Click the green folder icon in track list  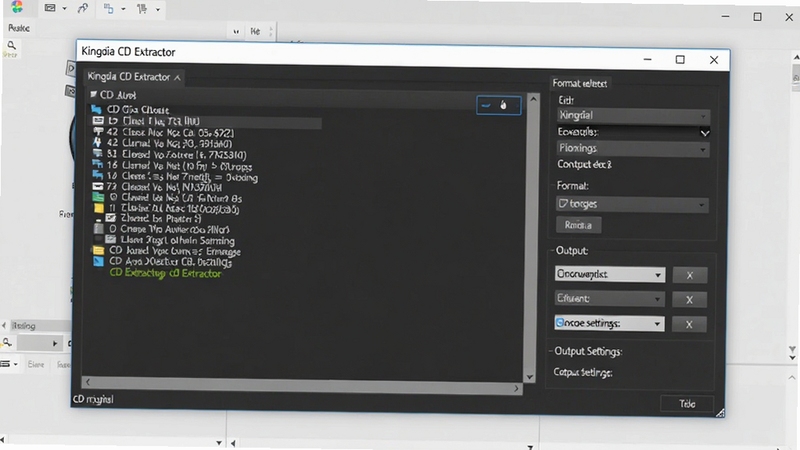98,197
